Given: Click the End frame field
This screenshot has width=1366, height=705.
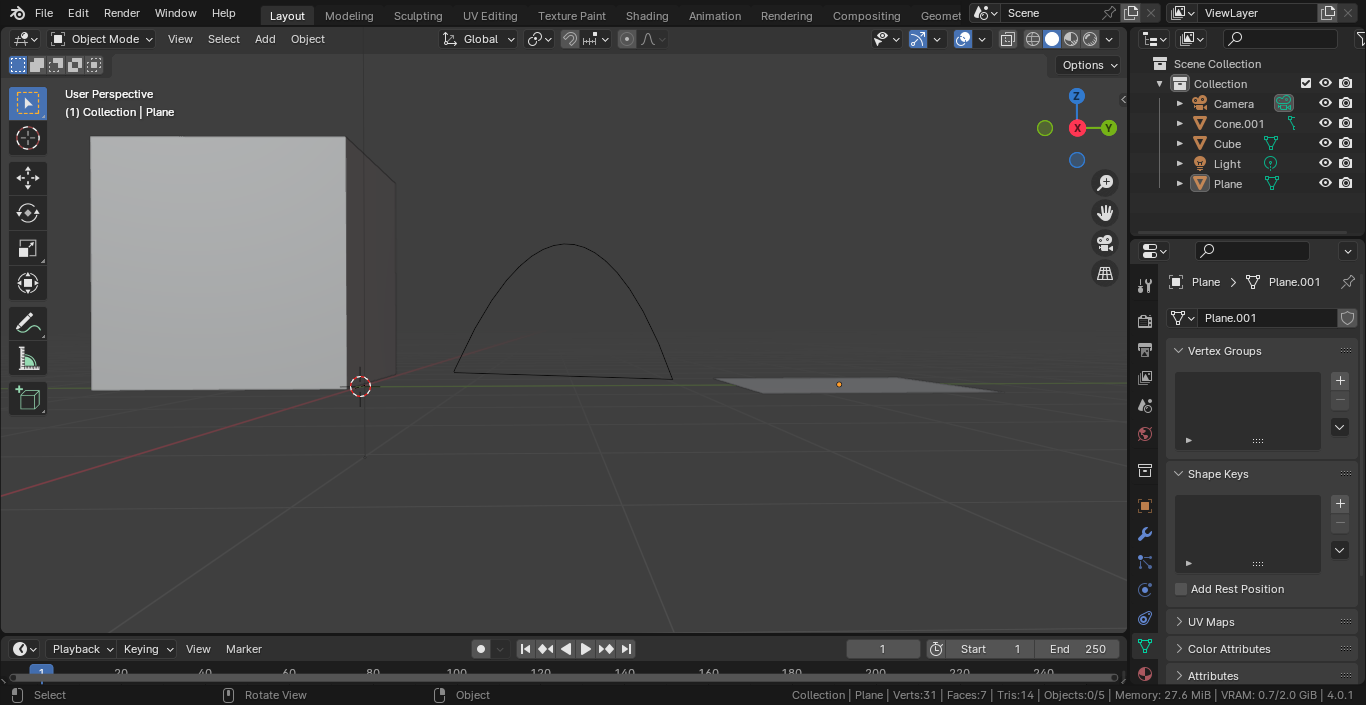Looking at the screenshot, I should tap(1078, 649).
